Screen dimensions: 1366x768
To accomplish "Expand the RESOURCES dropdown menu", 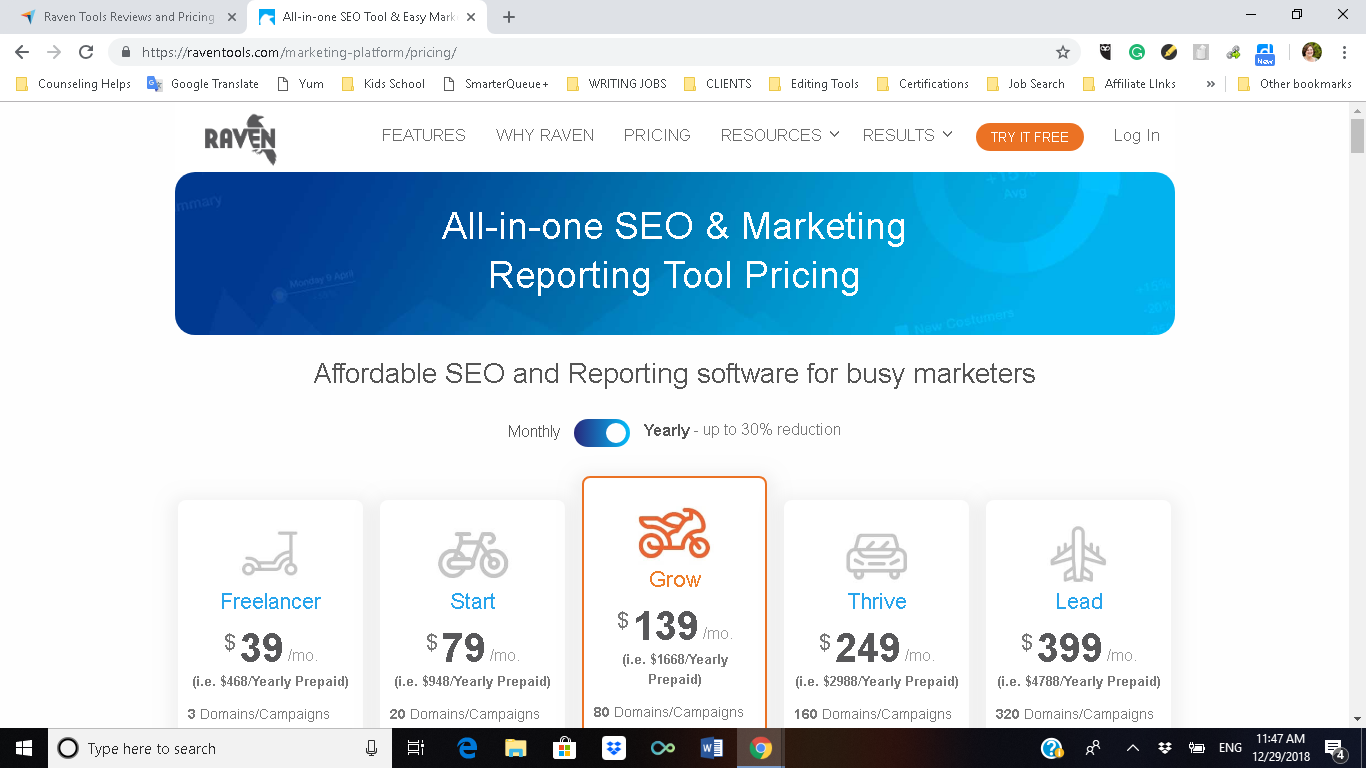I will pos(780,135).
